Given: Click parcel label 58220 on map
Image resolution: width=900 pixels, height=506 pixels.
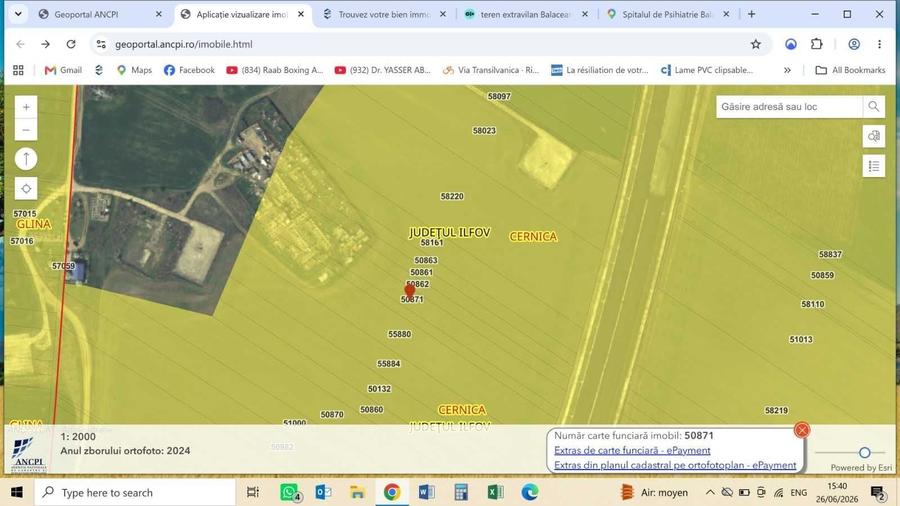Looking at the screenshot, I should (x=452, y=196).
